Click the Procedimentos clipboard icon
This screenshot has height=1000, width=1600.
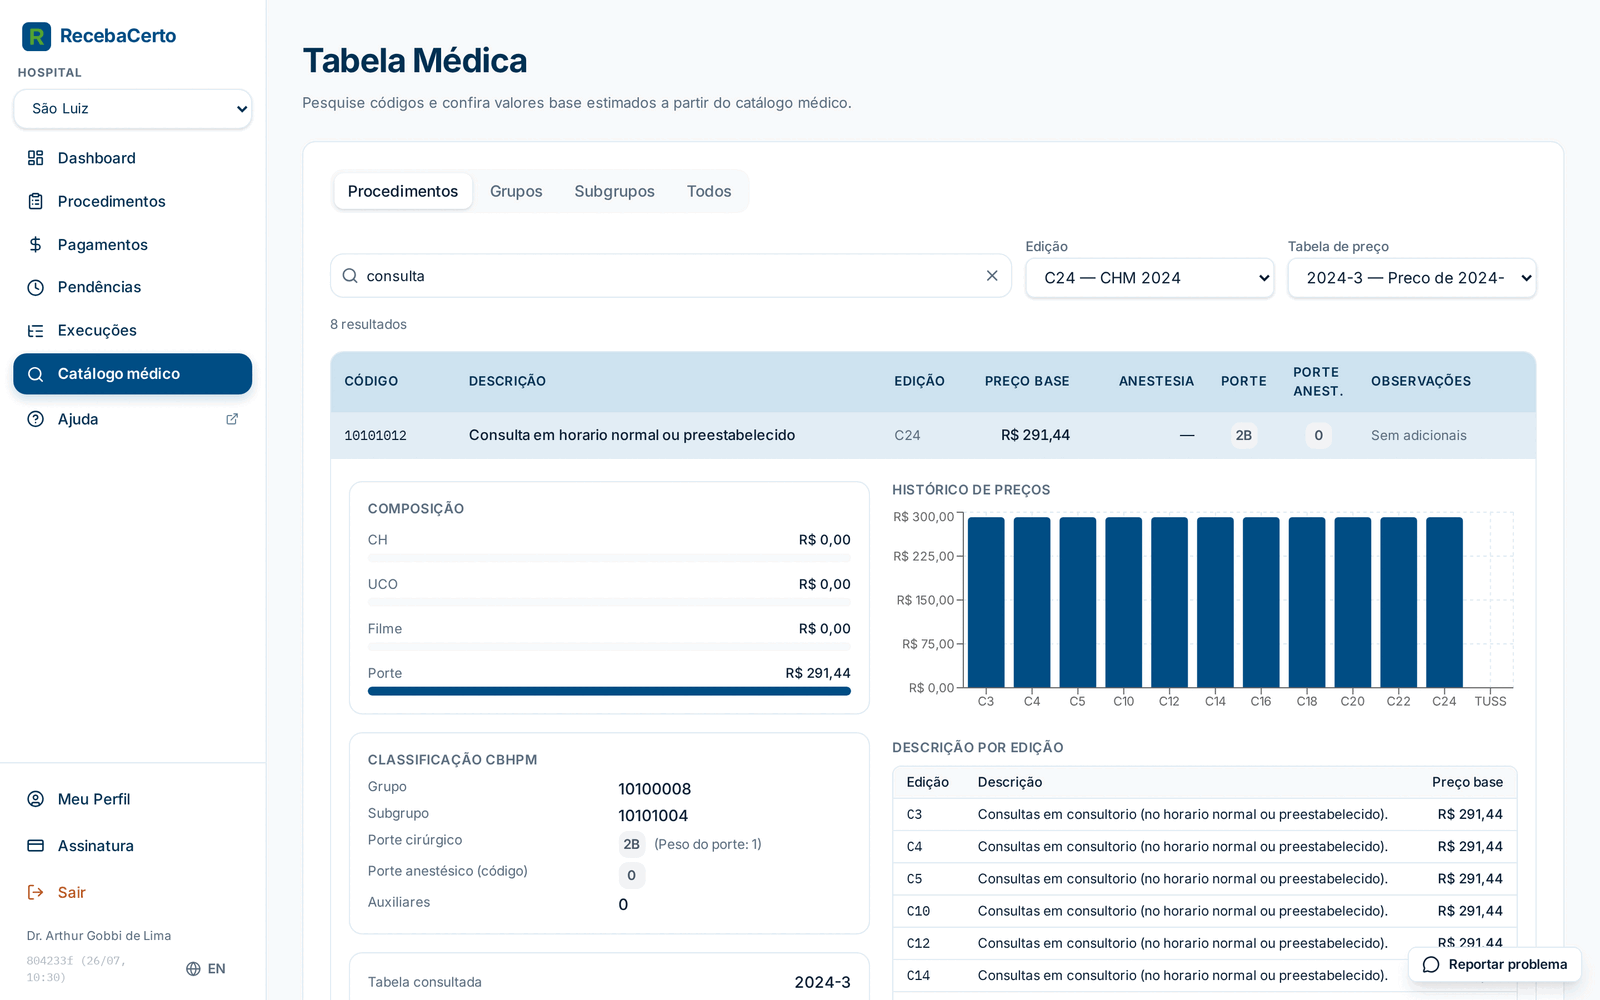click(36, 201)
